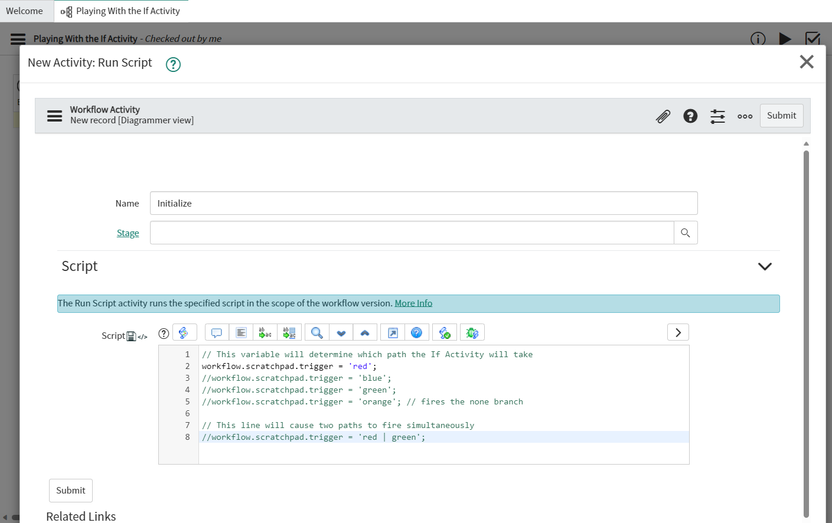Open more options ellipsis menu
The width and height of the screenshot is (832, 523).
point(744,116)
